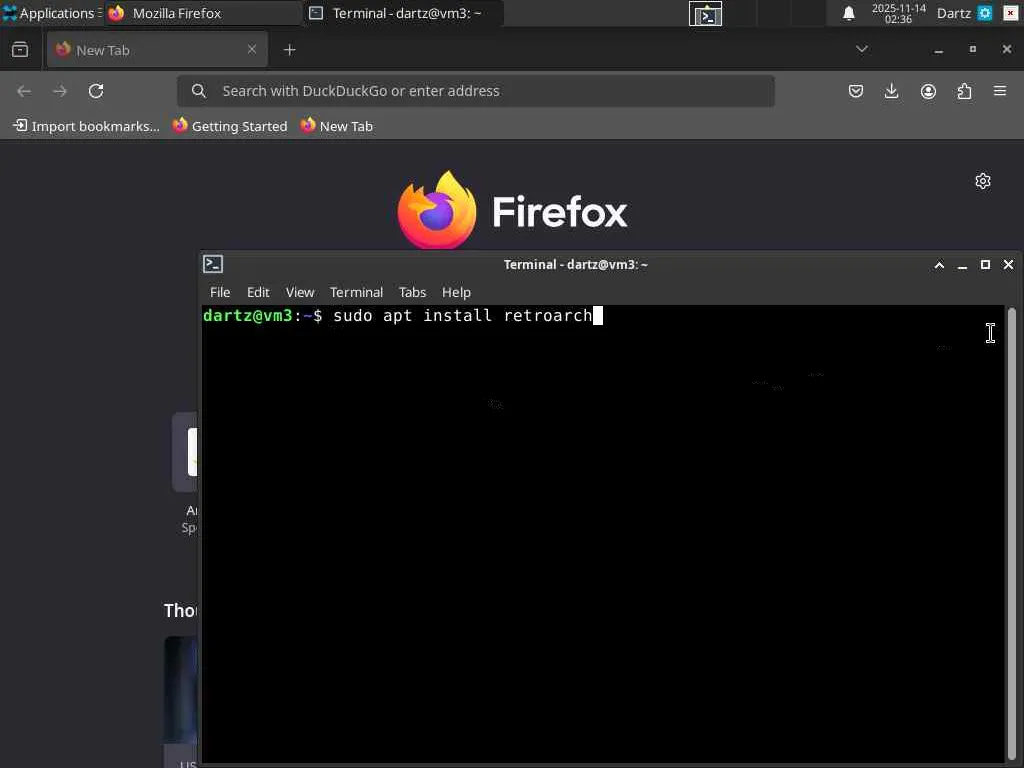Image resolution: width=1024 pixels, height=768 pixels.
Task: Click the blue settings icon next to Dartz
Action: pos(985,13)
